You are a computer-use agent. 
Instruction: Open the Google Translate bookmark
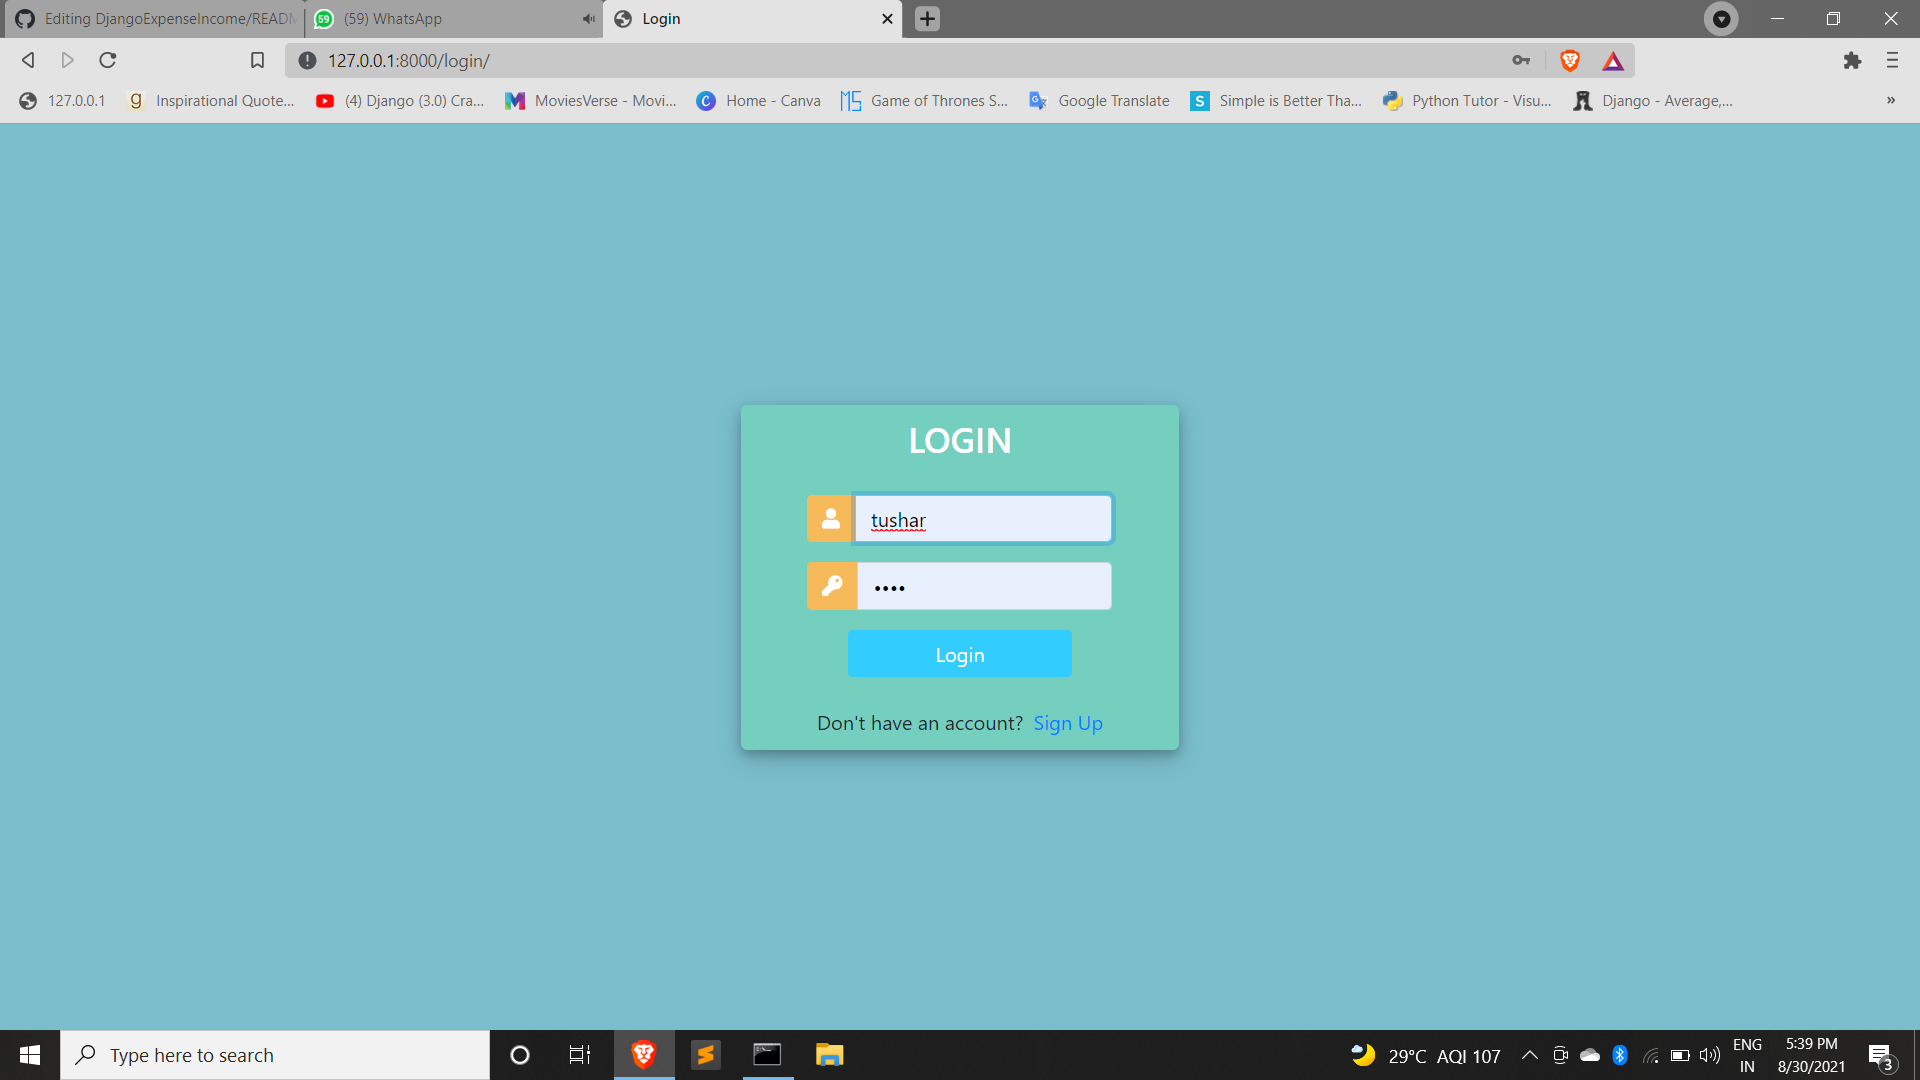(x=1098, y=100)
